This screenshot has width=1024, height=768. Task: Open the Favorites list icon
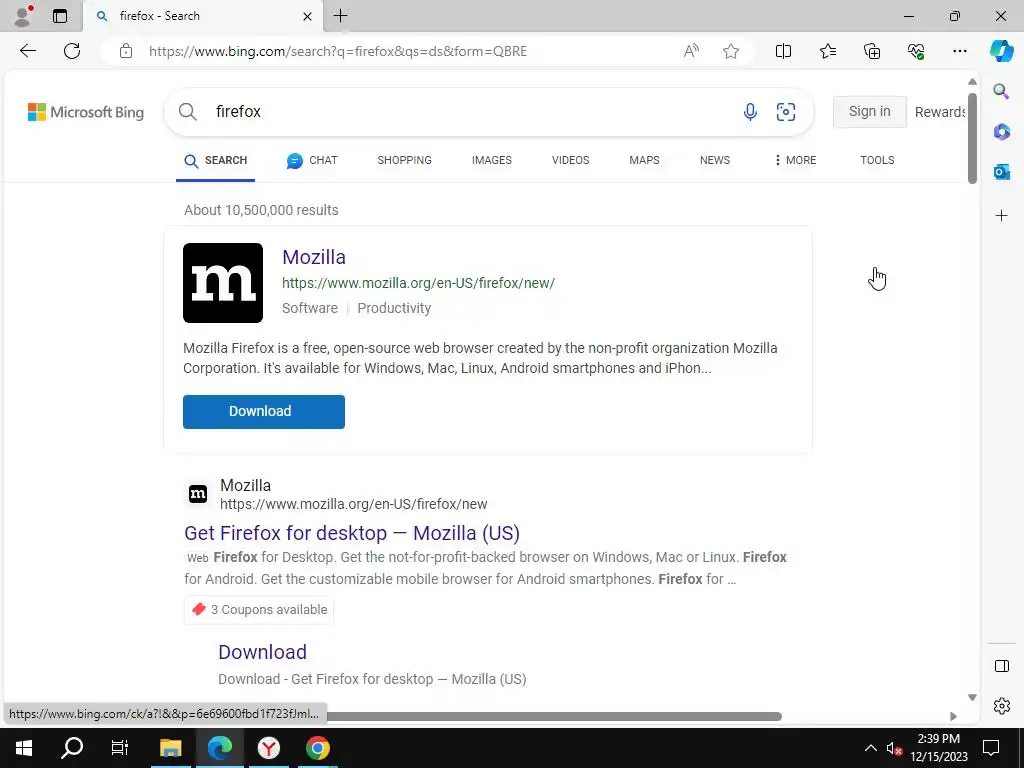[x=827, y=51]
